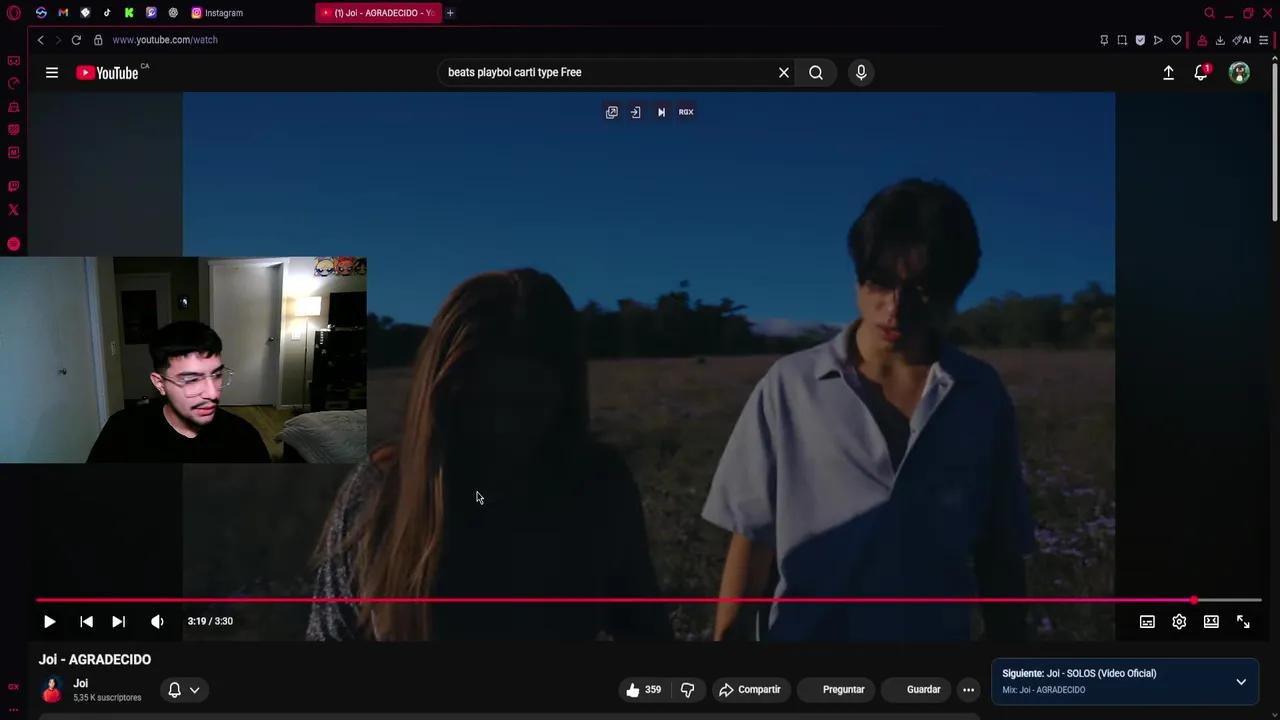1280x720 pixels.
Task: Open more actions three-dot menu
Action: click(968, 689)
